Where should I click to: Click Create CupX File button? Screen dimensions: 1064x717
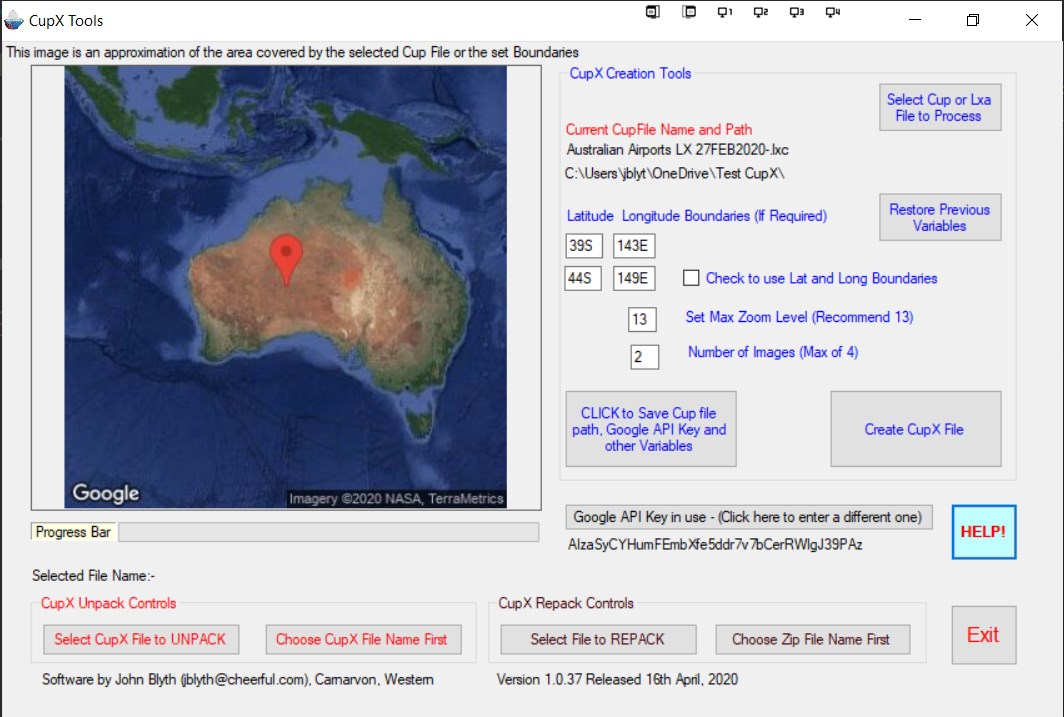coord(915,429)
